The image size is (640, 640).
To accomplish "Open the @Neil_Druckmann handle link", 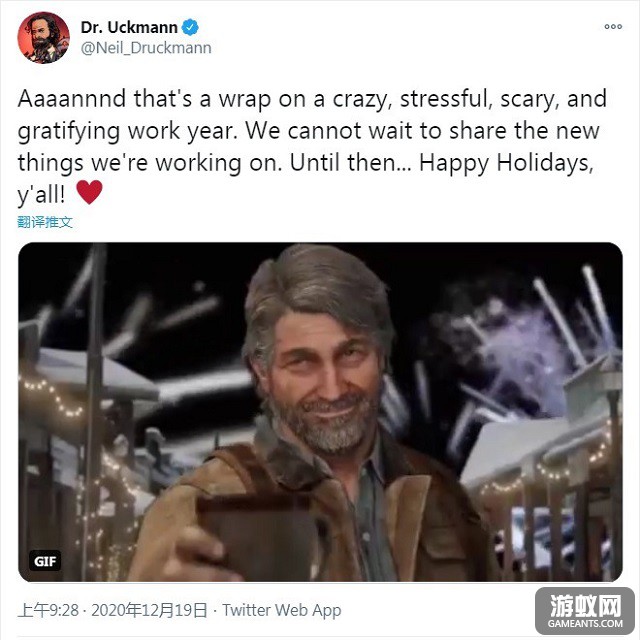I will (x=146, y=48).
